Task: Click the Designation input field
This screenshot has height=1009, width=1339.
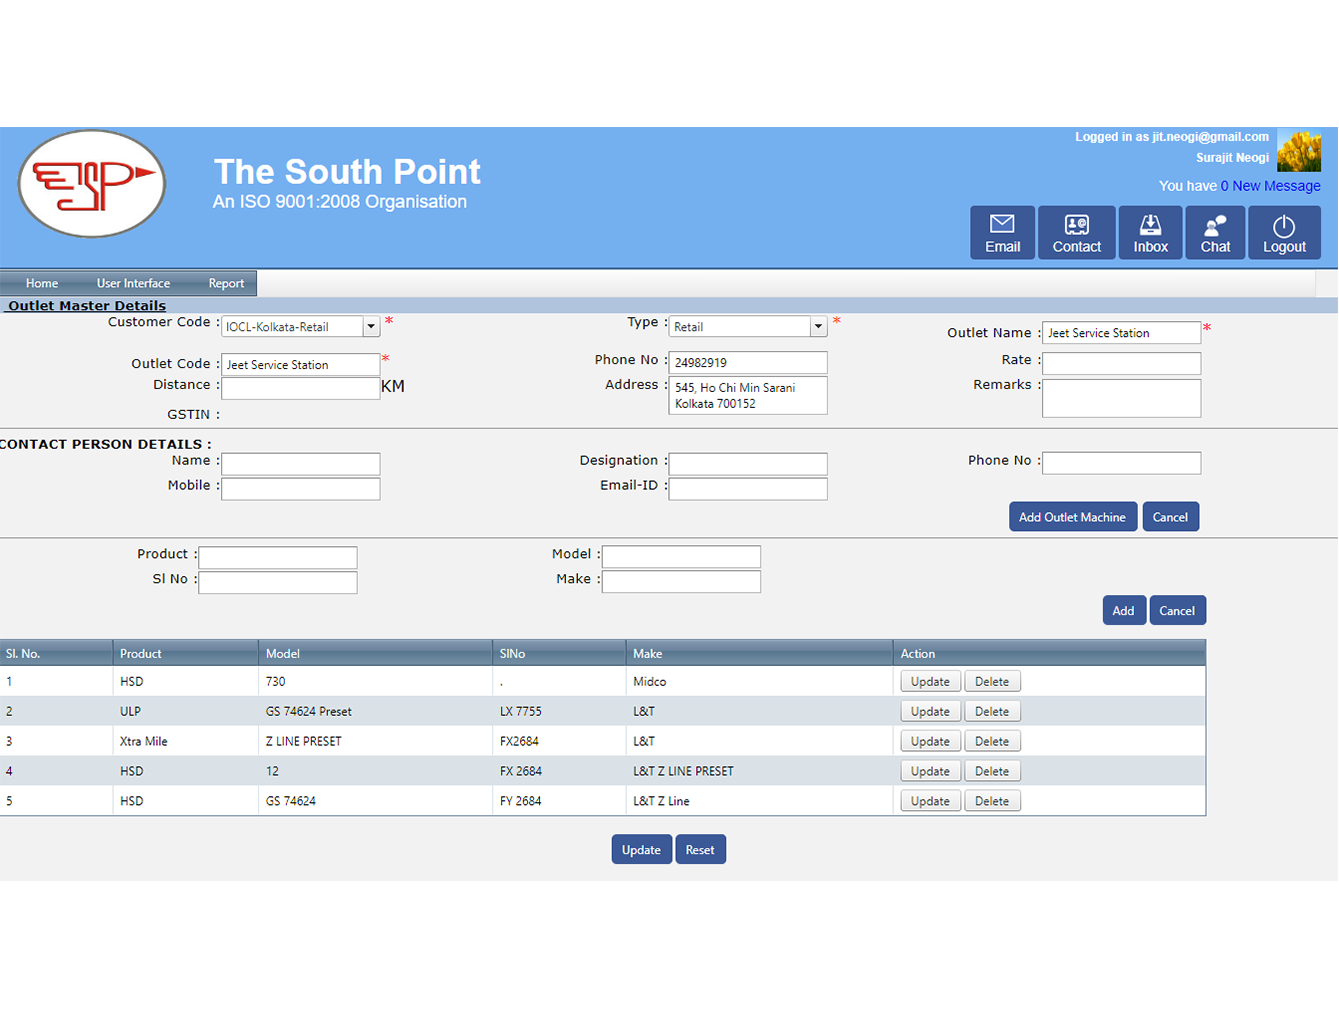Action: [x=748, y=464]
